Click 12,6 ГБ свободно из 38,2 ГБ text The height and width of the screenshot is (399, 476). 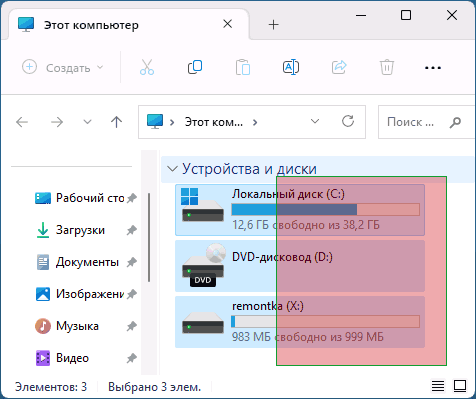point(306,225)
